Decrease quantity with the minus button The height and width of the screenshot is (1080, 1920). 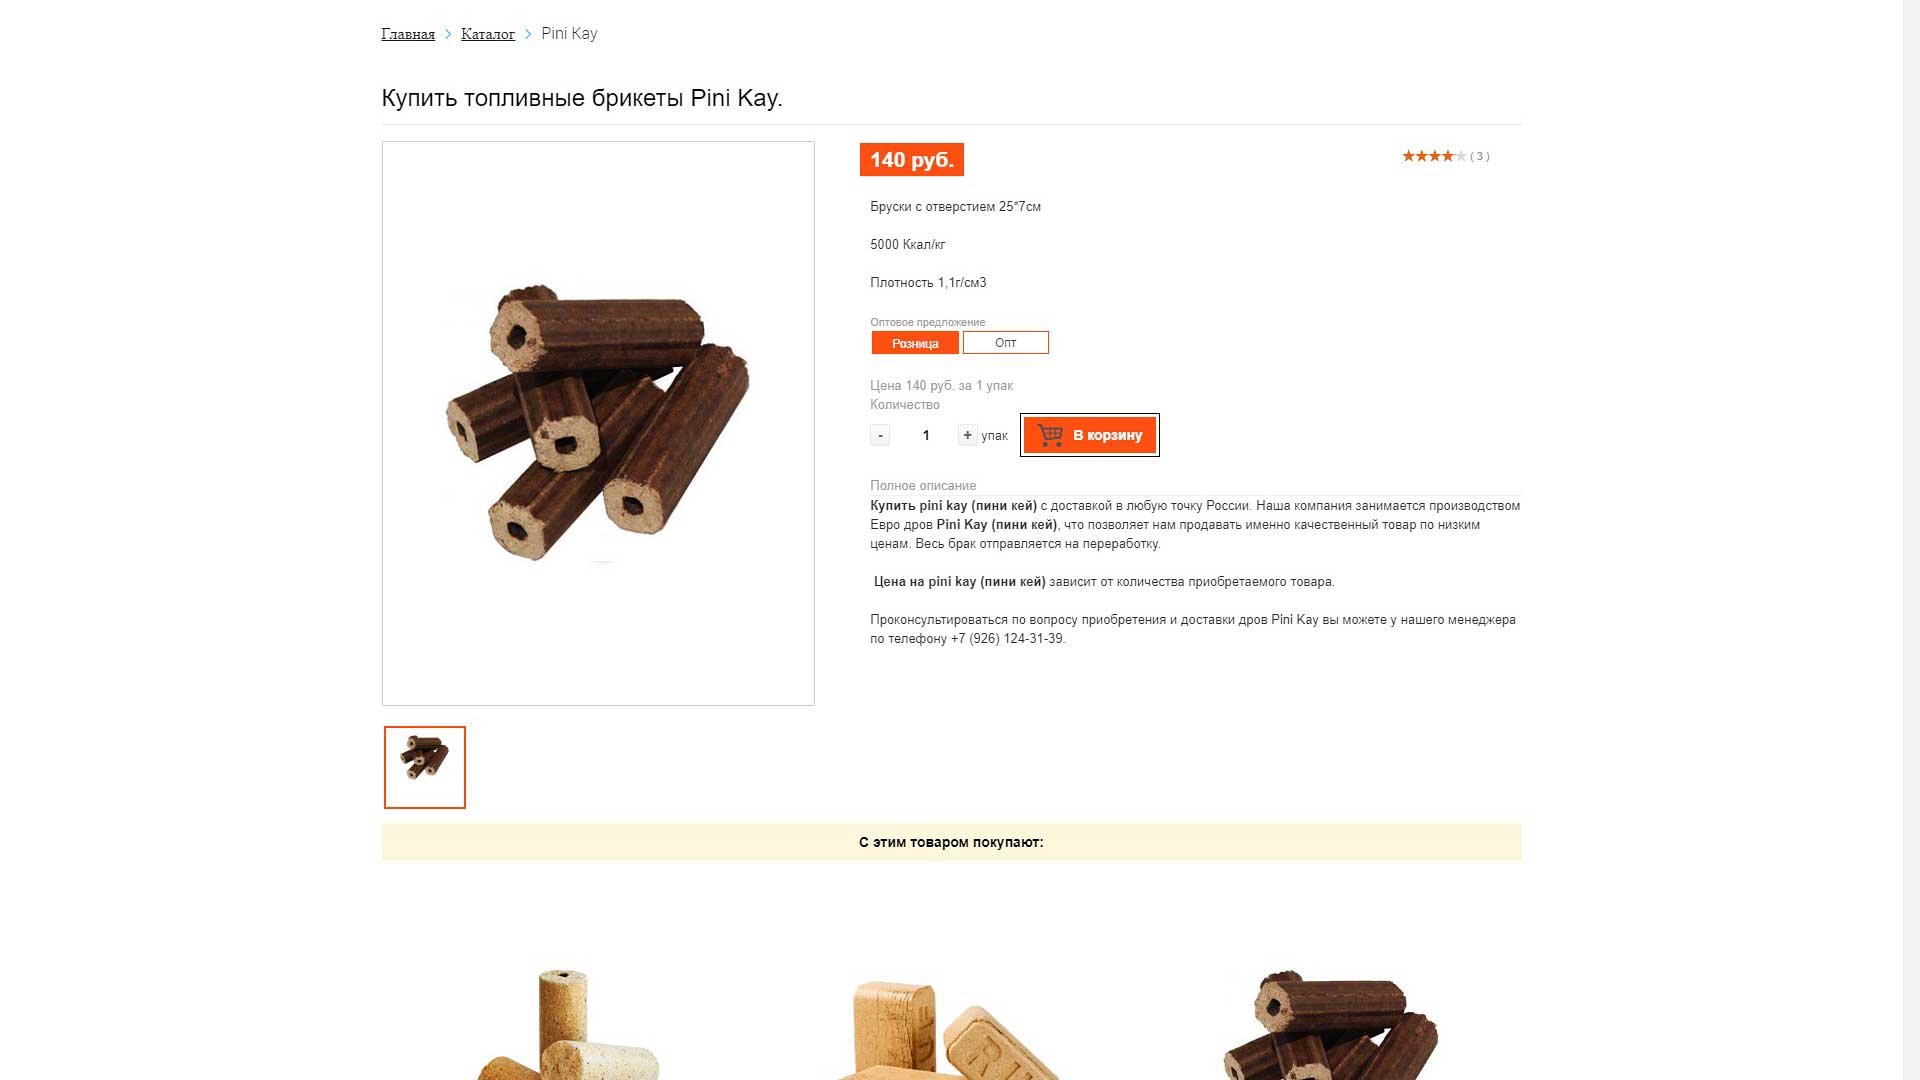click(880, 435)
